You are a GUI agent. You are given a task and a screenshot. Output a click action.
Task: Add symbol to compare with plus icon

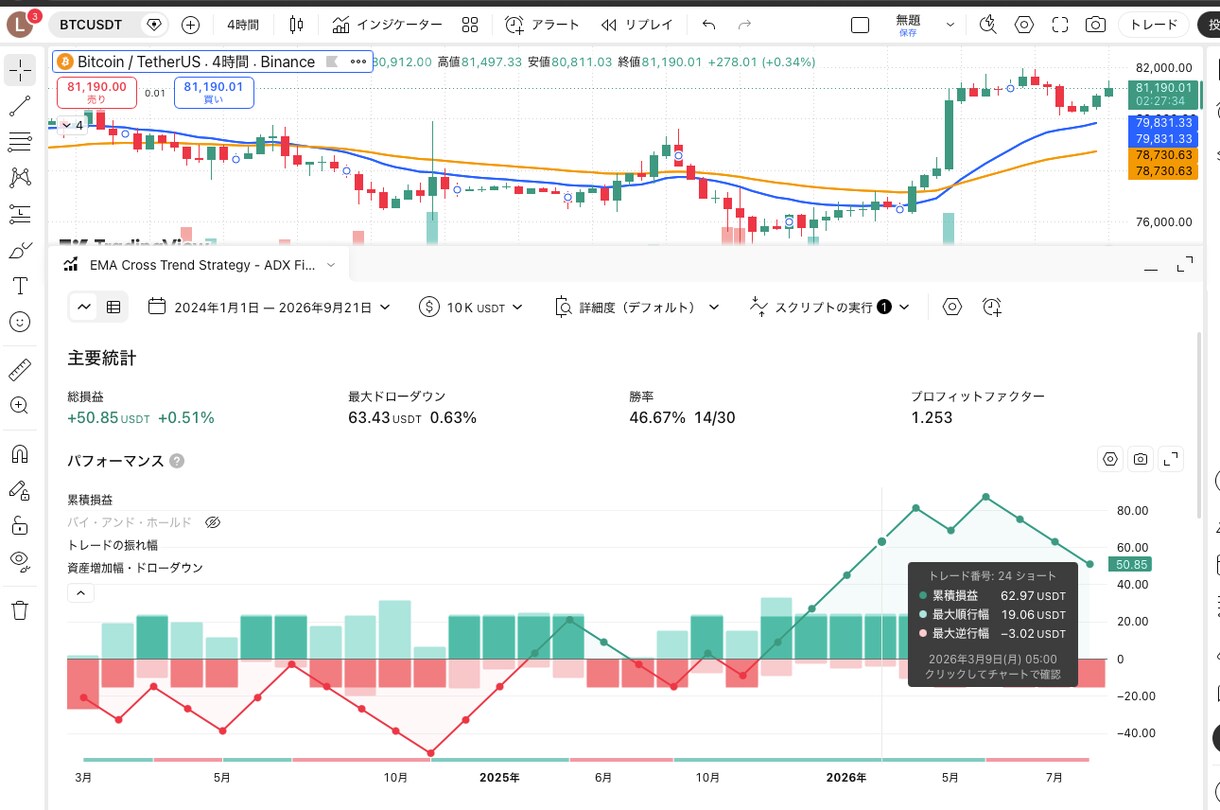pos(191,24)
